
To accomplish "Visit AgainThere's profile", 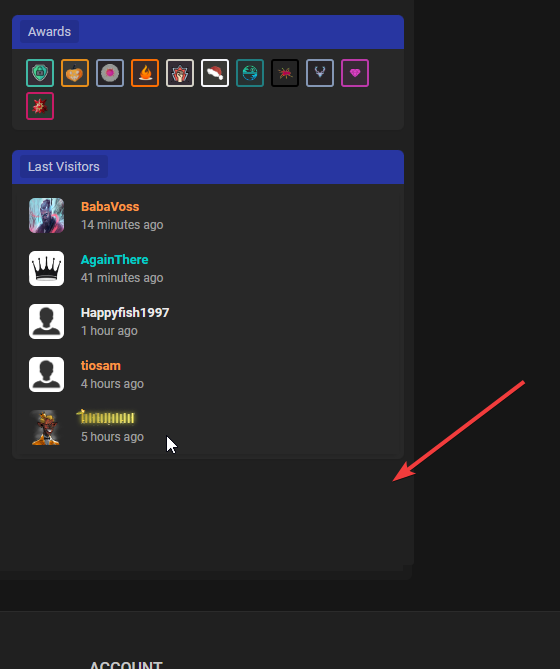I will (115, 259).
